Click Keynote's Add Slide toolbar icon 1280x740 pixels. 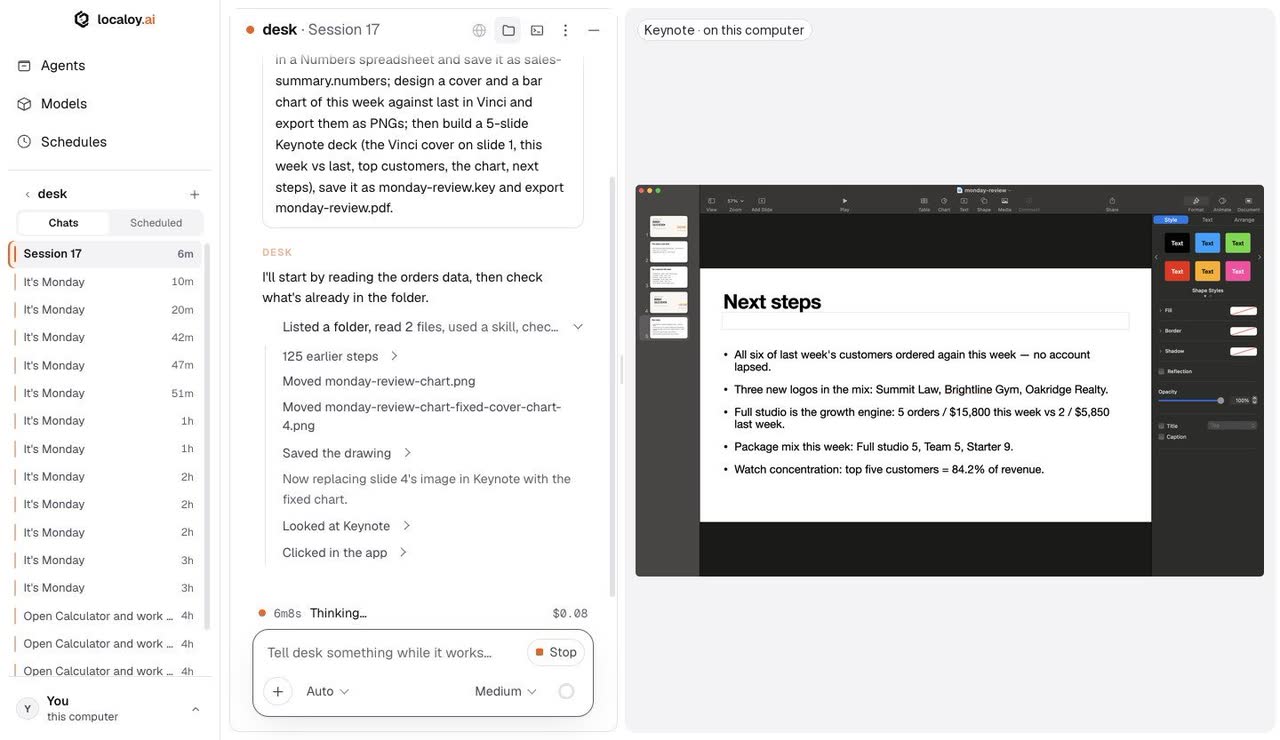[762, 201]
